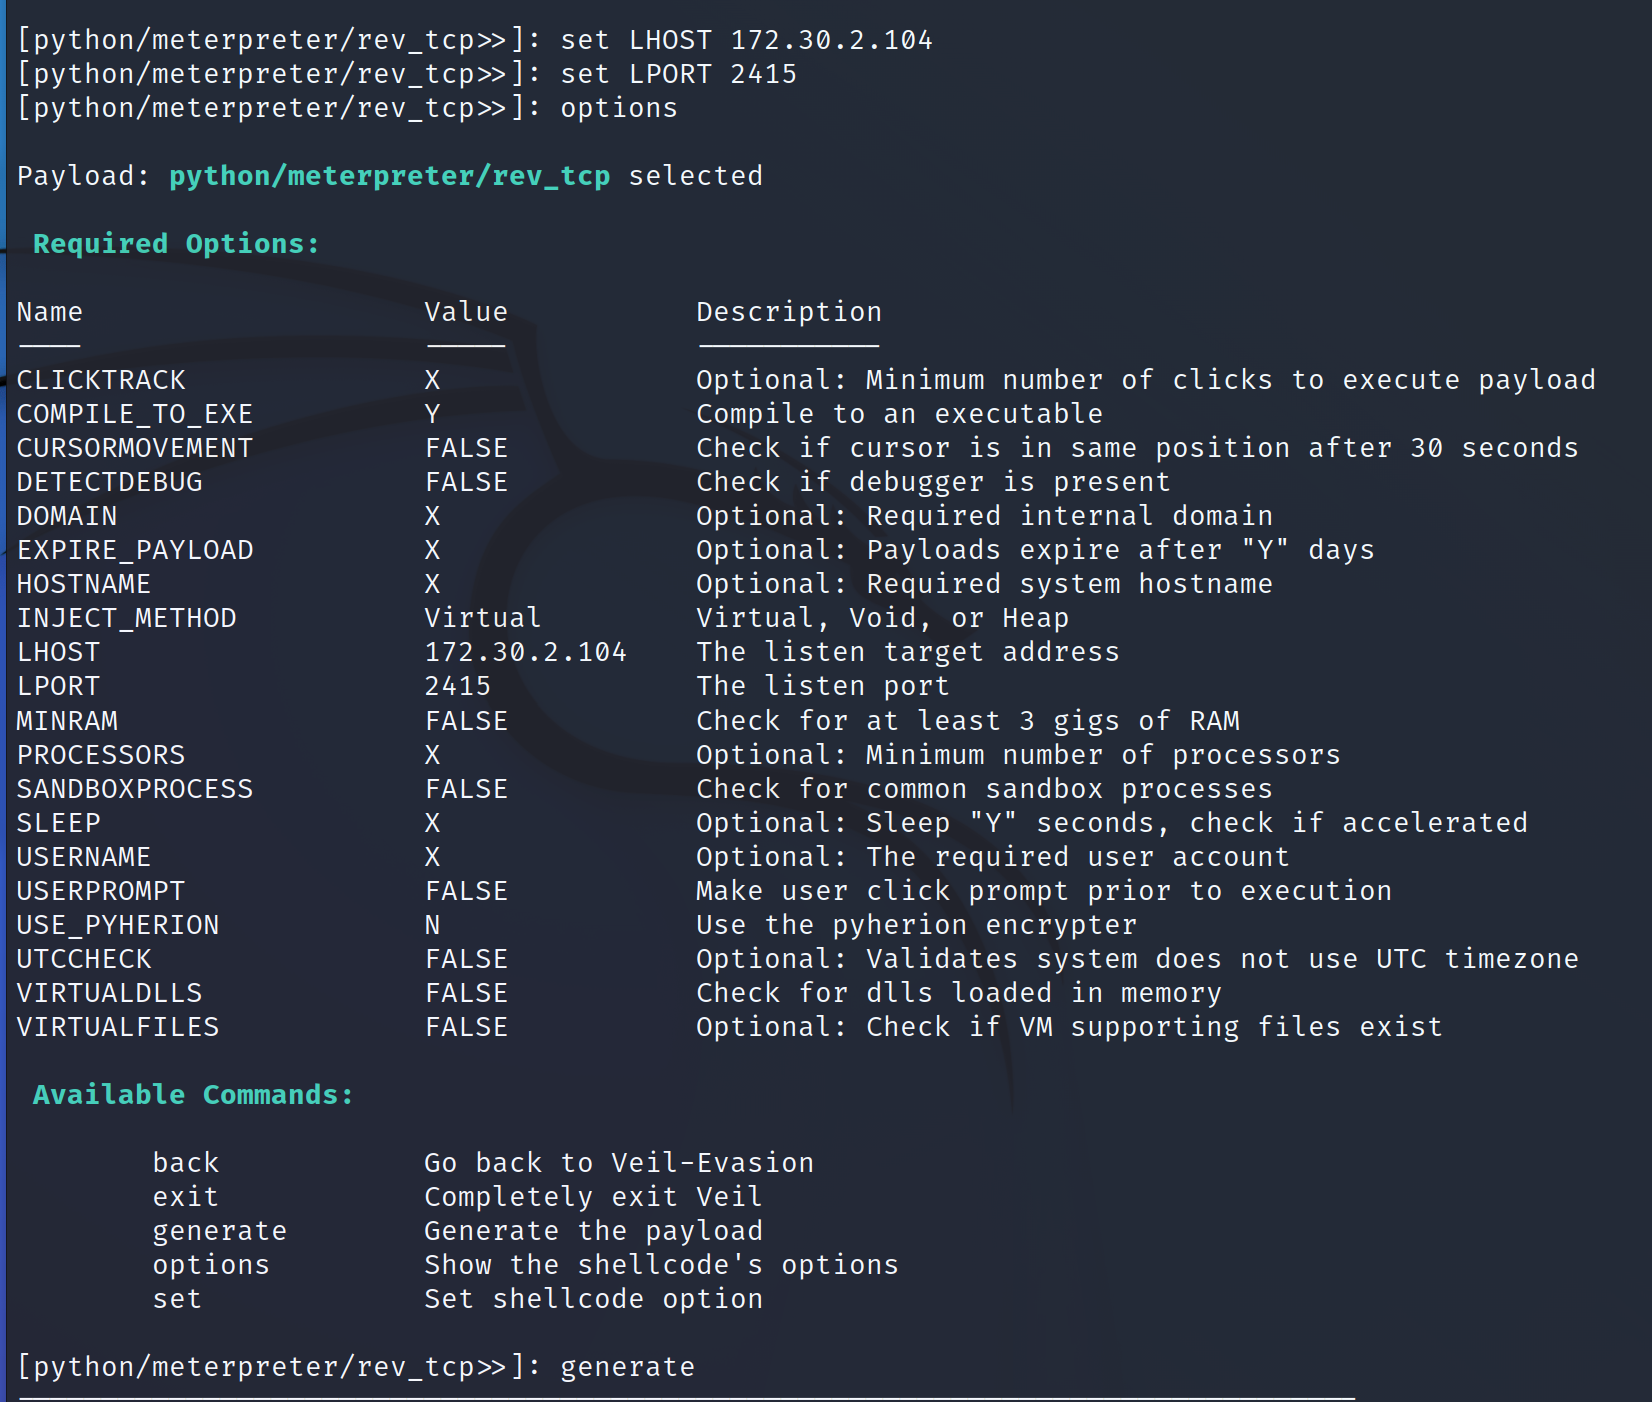Click the FALSE value in VIRTUALFILES row
Screen dimensions: 1652x1402
coord(466,1027)
